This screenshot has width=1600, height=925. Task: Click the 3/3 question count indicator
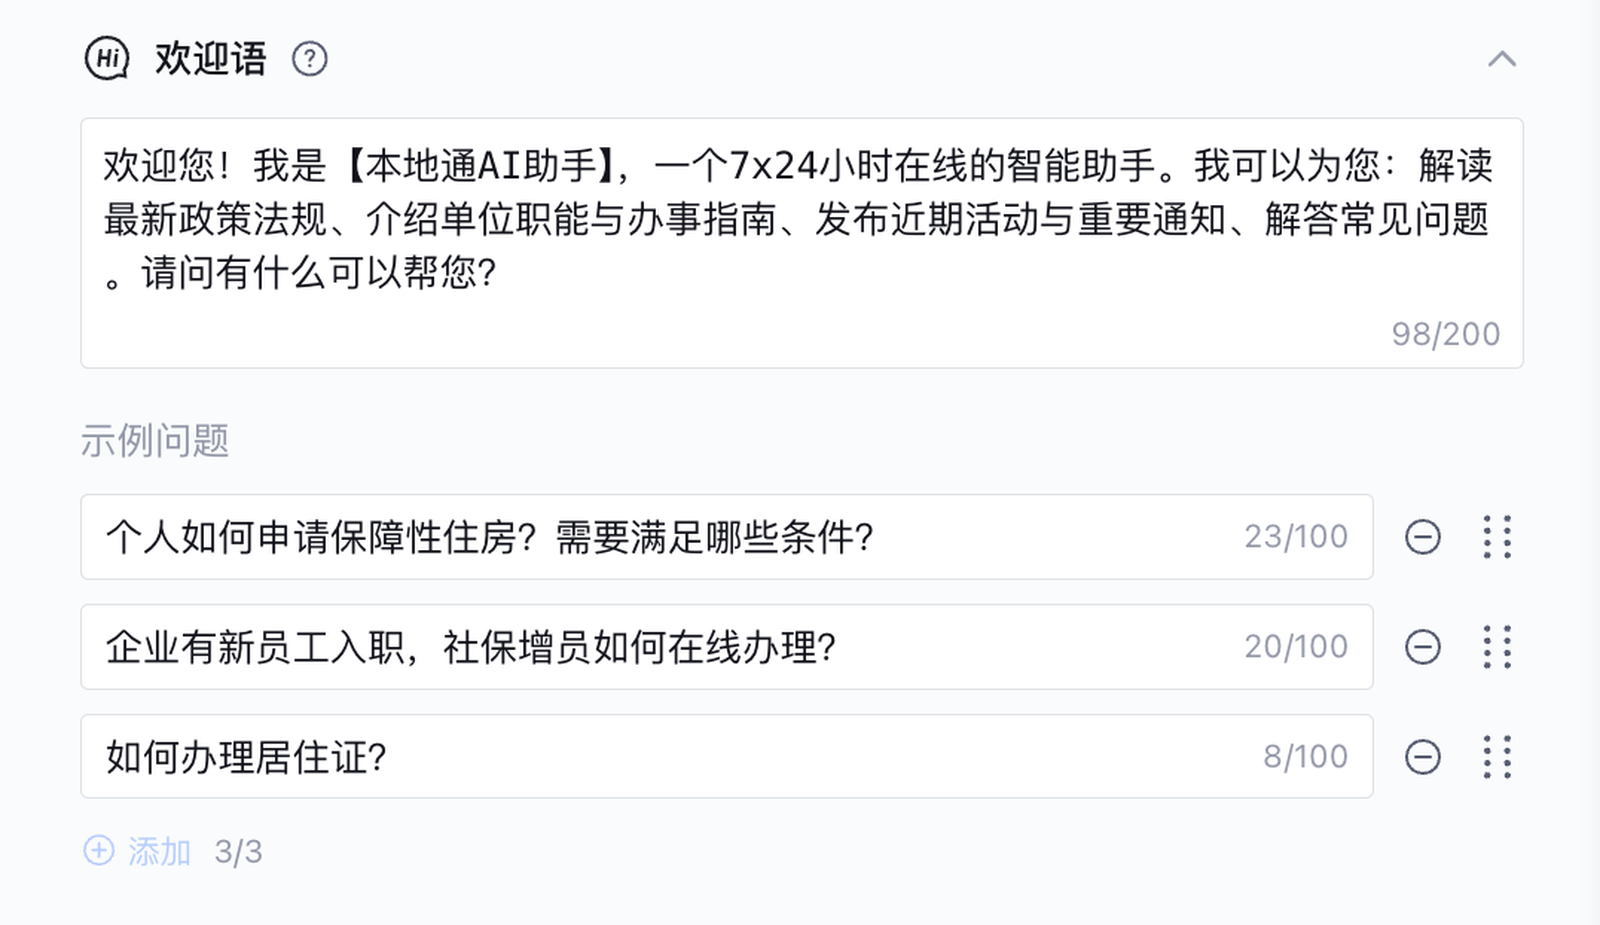pos(238,852)
